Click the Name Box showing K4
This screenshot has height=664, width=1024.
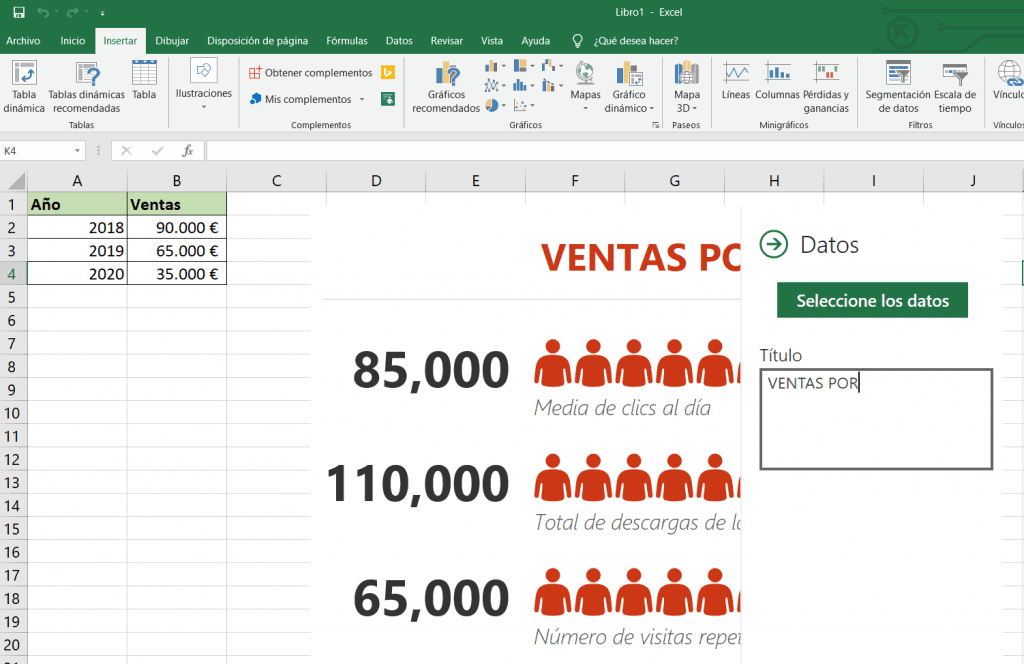(36, 151)
